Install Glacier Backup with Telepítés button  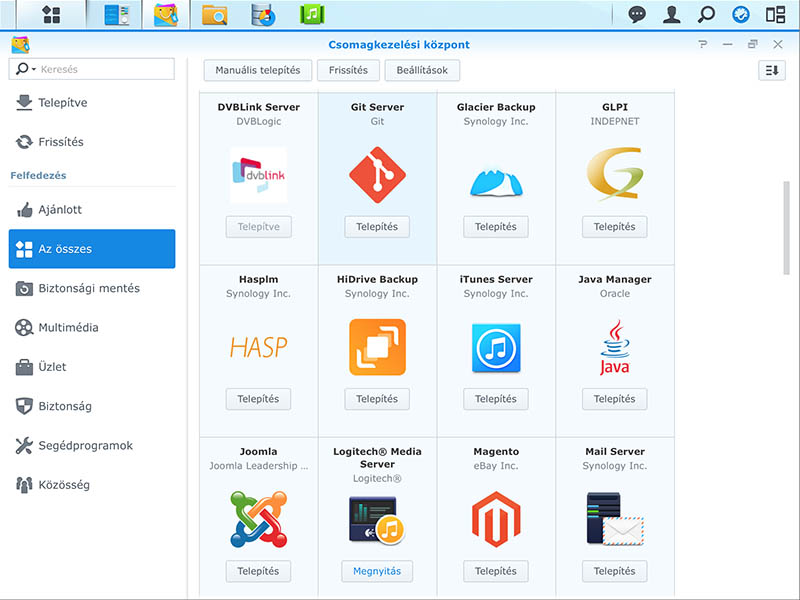point(495,227)
